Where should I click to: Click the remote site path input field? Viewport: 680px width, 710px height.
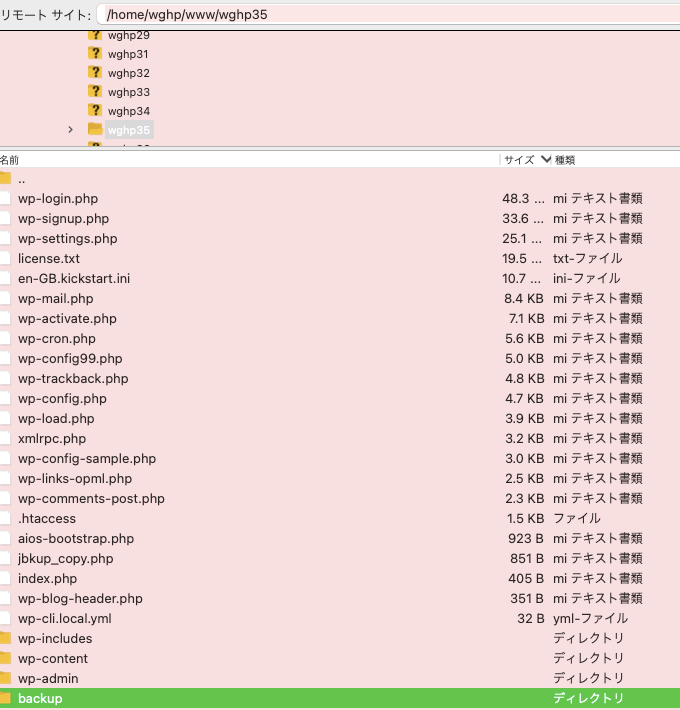[389, 15]
